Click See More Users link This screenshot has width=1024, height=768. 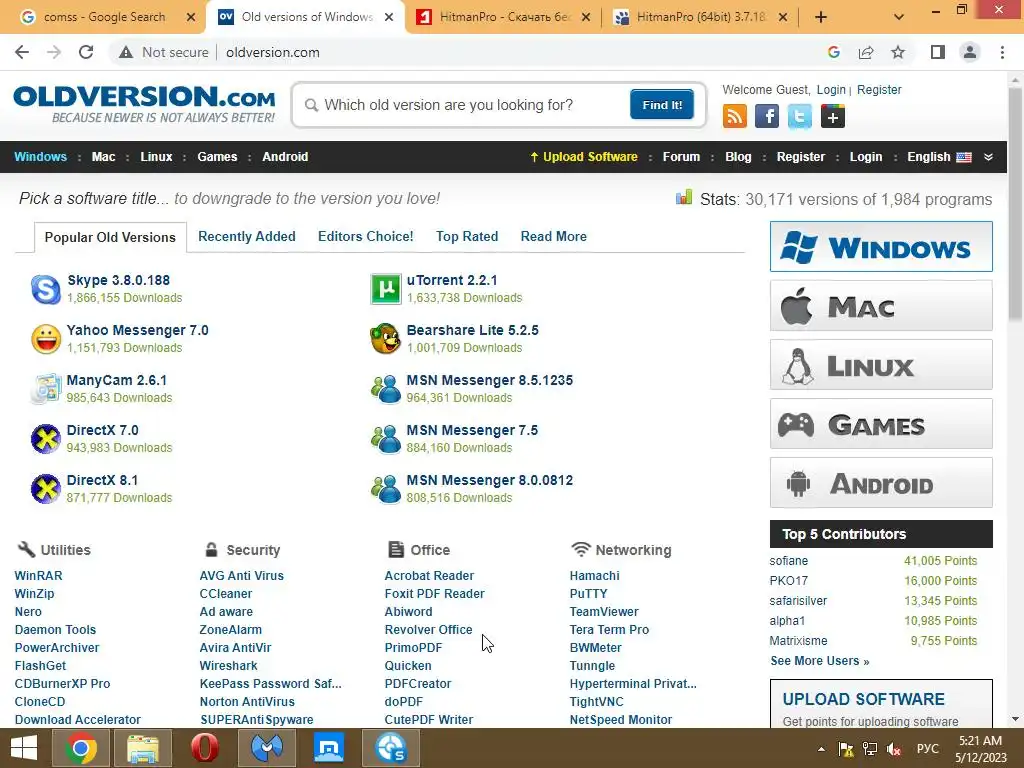point(820,661)
